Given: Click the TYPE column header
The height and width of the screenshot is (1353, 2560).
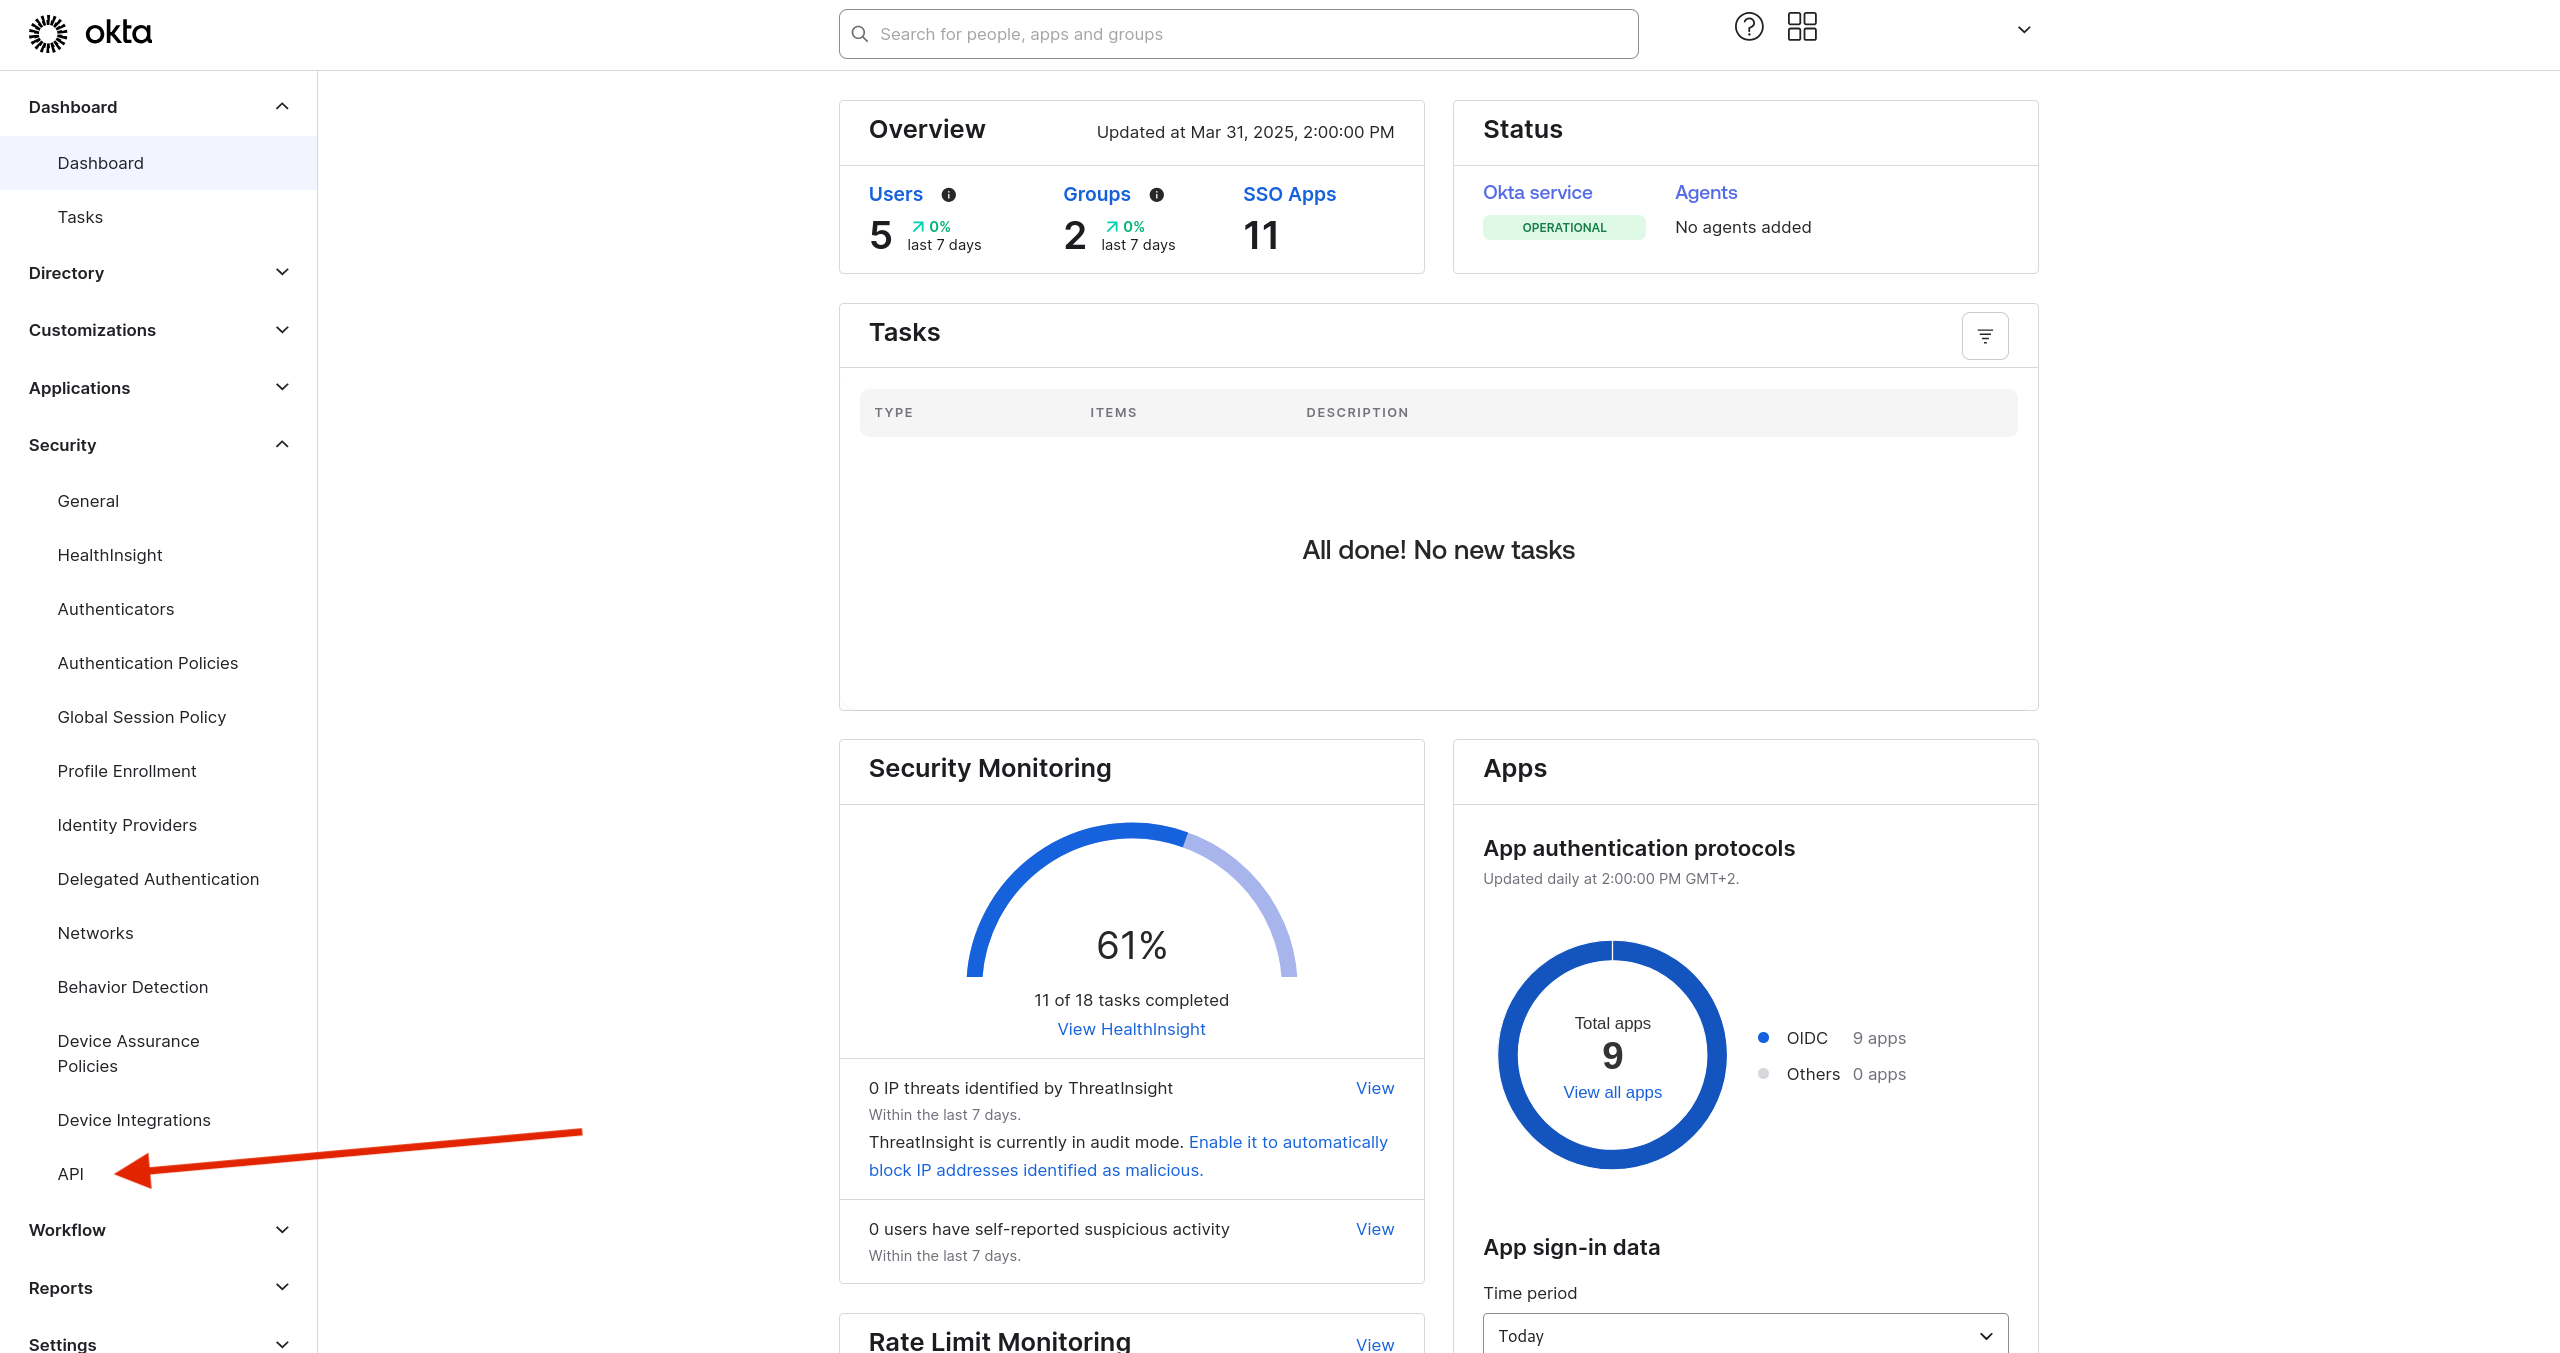Looking at the screenshot, I should (893, 413).
